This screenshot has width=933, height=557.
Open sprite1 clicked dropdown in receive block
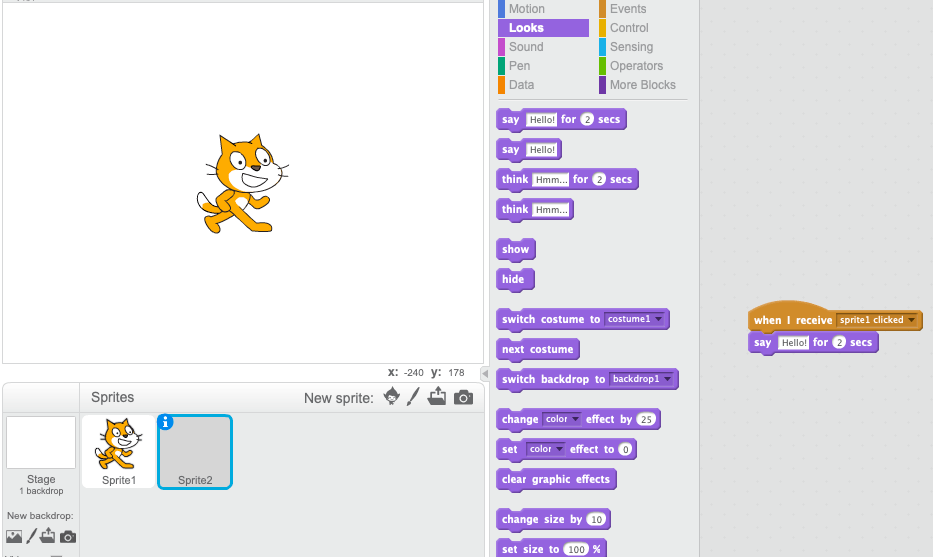877,320
